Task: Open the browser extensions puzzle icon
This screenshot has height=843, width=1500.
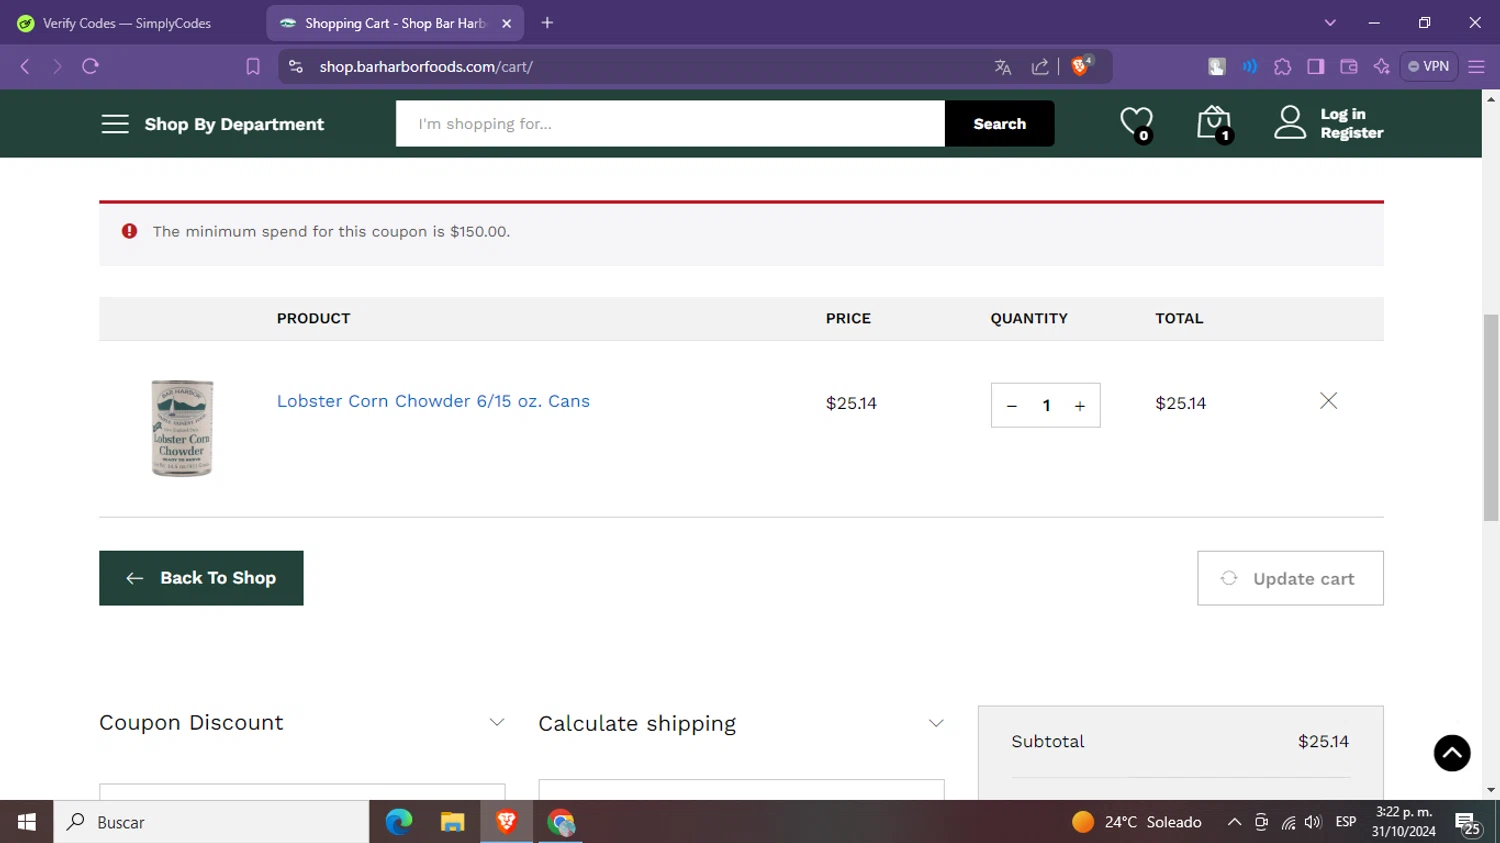Action: (x=1283, y=67)
